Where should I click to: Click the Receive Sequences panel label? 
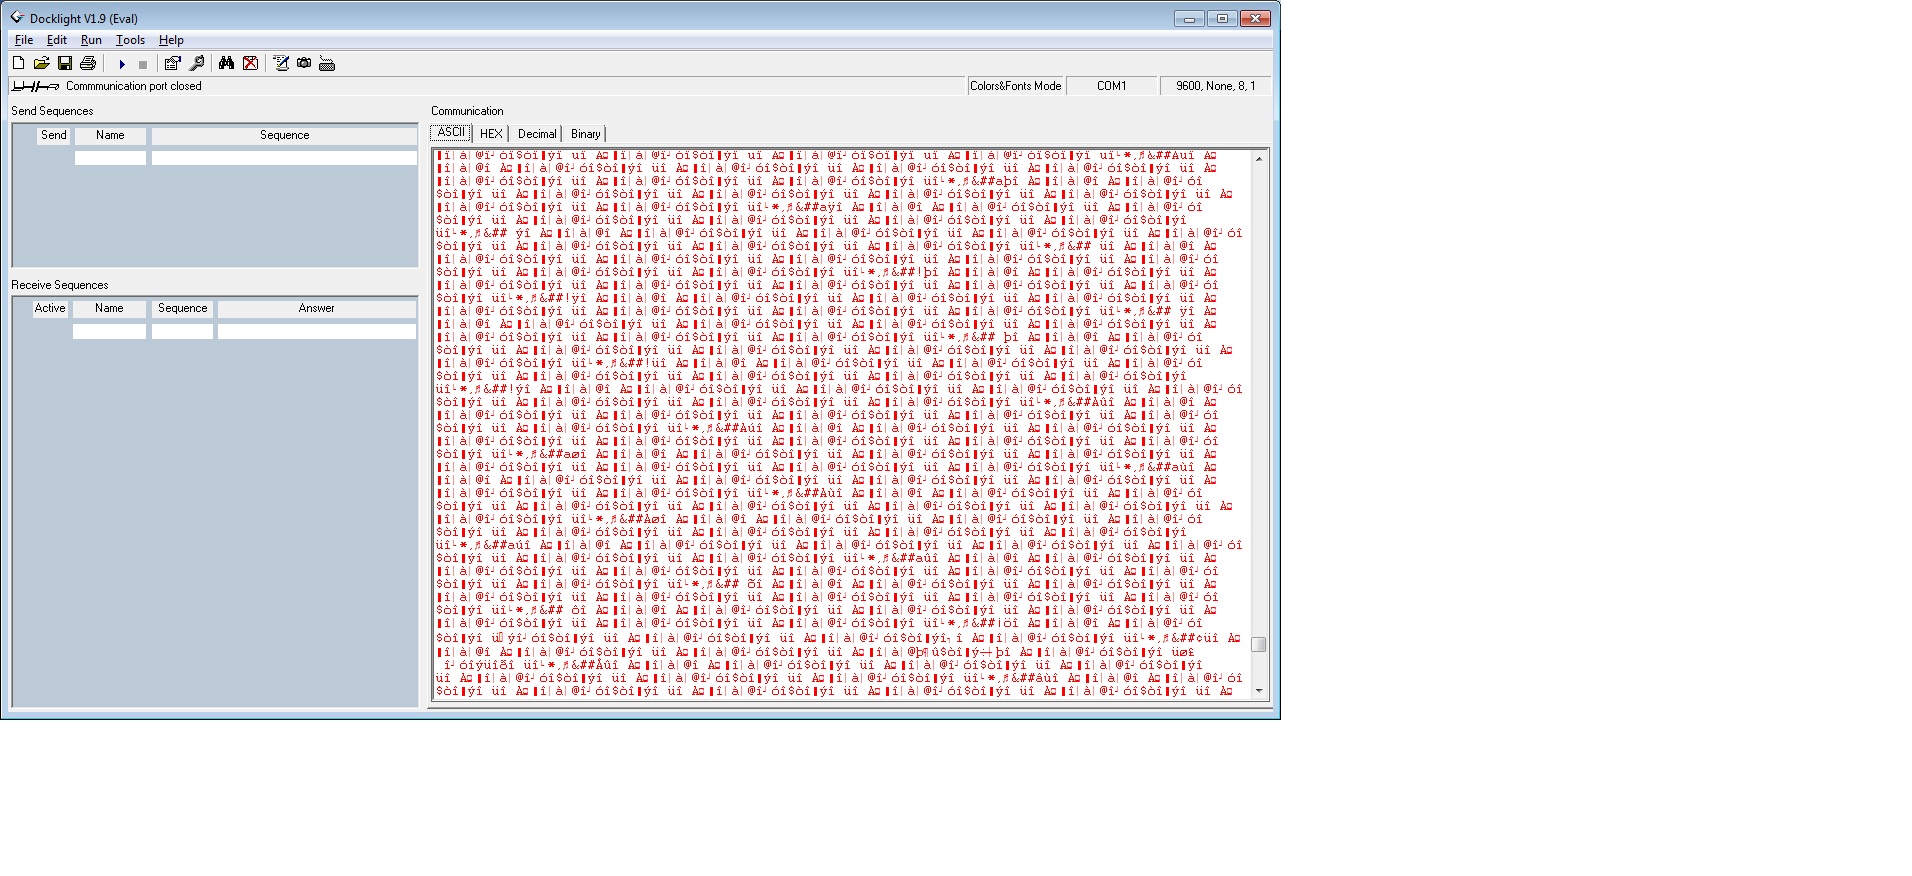click(x=60, y=285)
